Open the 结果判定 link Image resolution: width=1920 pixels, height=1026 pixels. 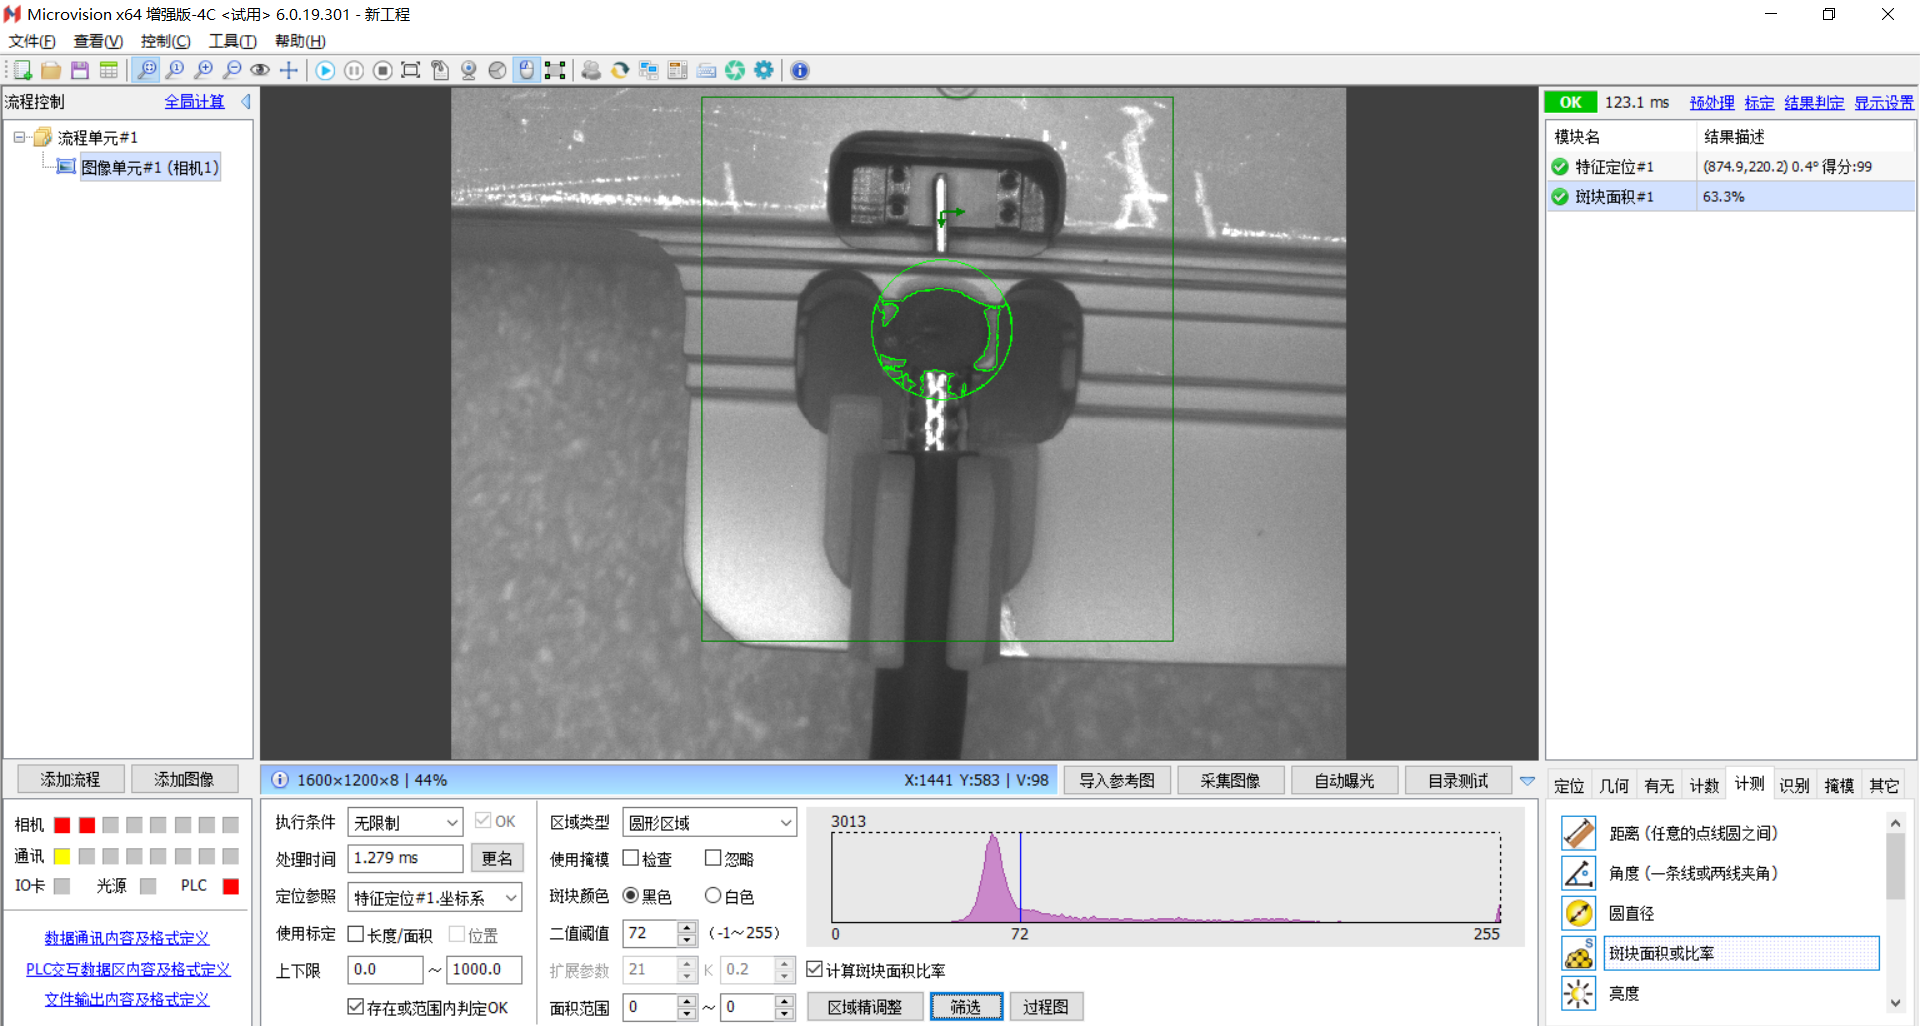point(1814,102)
